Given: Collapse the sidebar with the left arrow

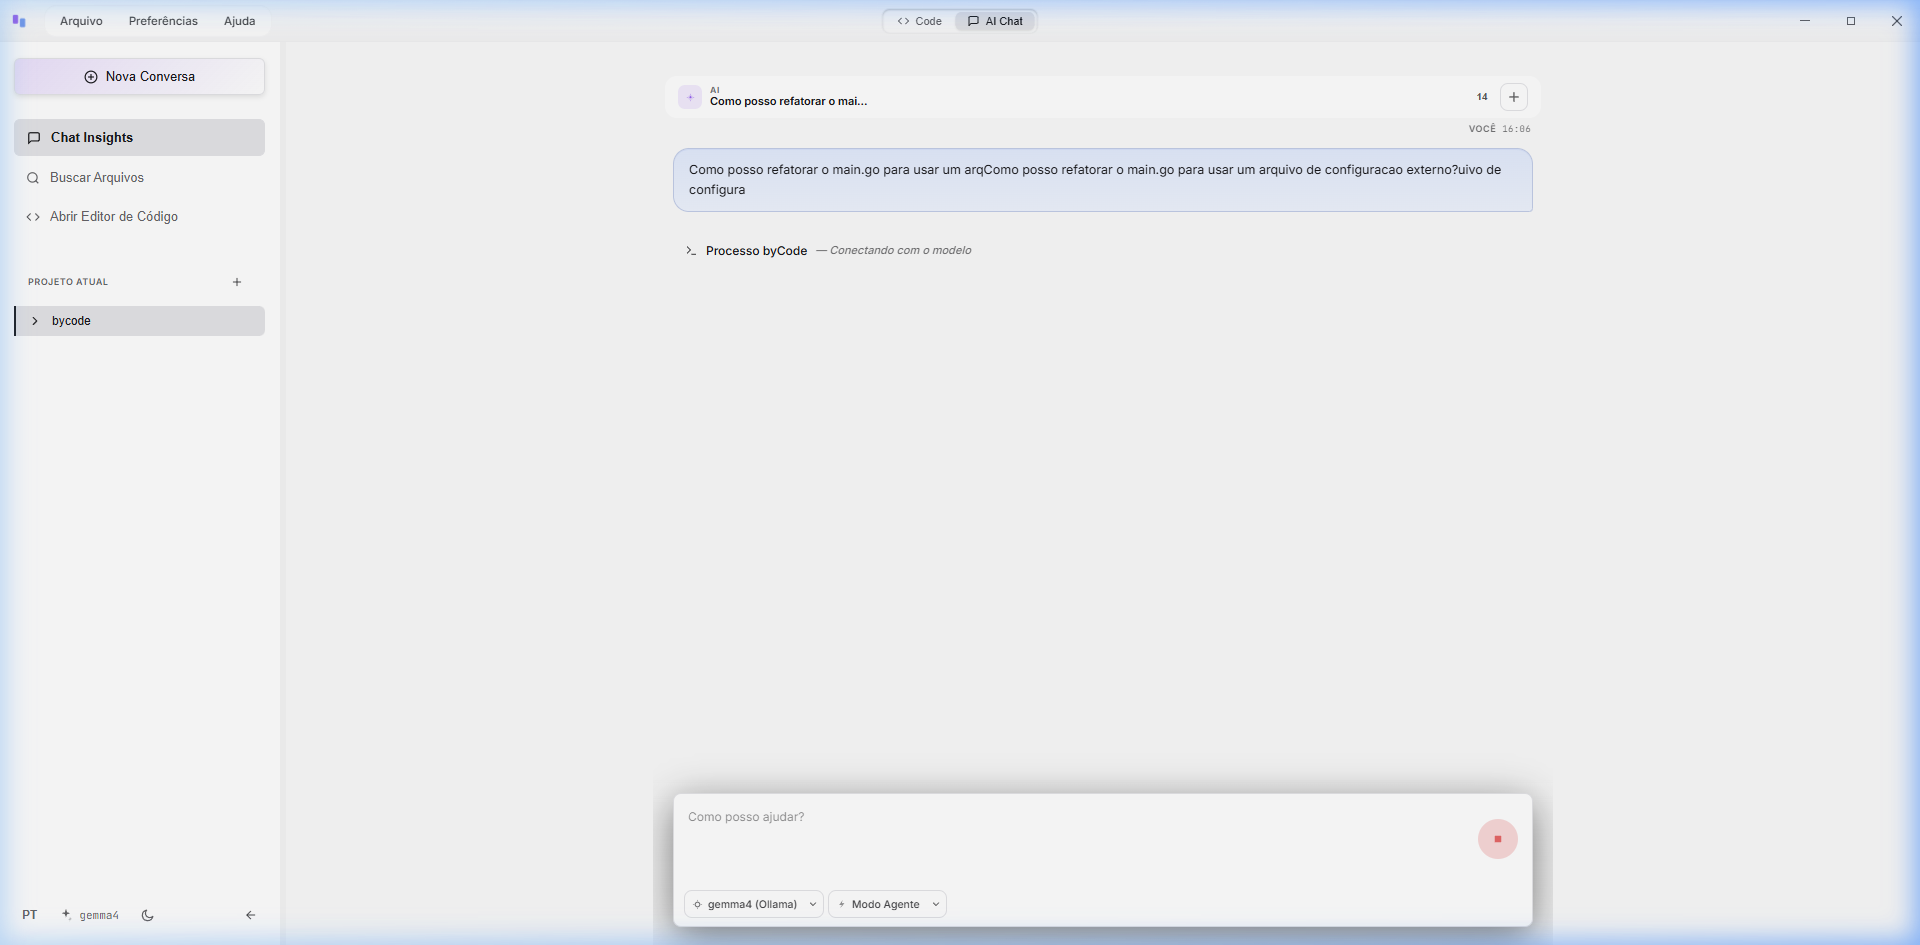Looking at the screenshot, I should (250, 915).
